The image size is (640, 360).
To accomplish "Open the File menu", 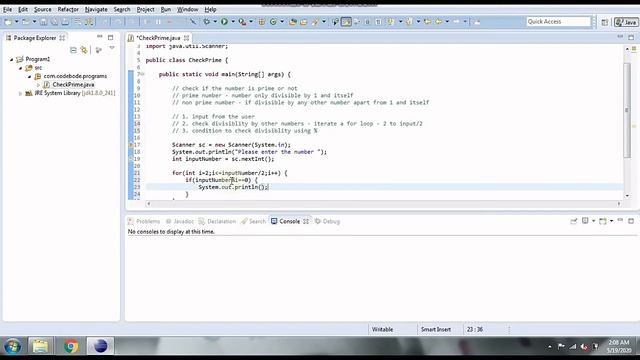I will pos(7,9).
